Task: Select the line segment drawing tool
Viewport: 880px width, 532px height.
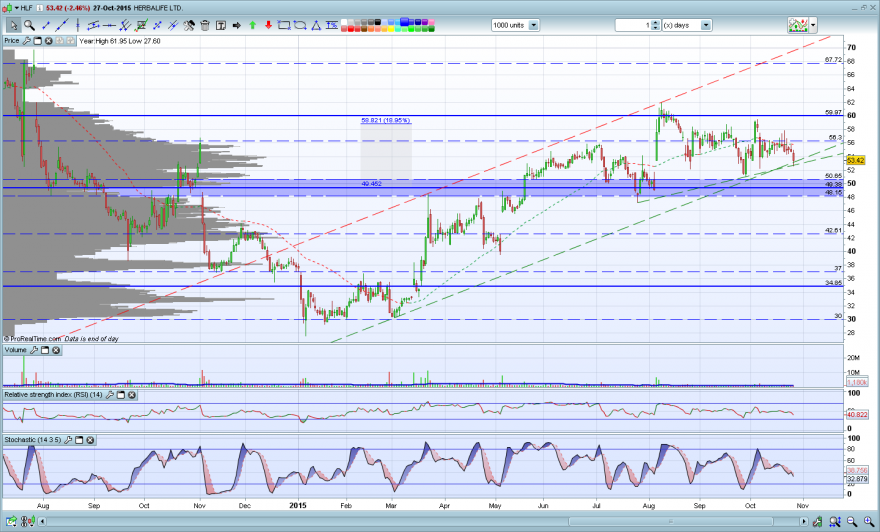Action: 46,25
